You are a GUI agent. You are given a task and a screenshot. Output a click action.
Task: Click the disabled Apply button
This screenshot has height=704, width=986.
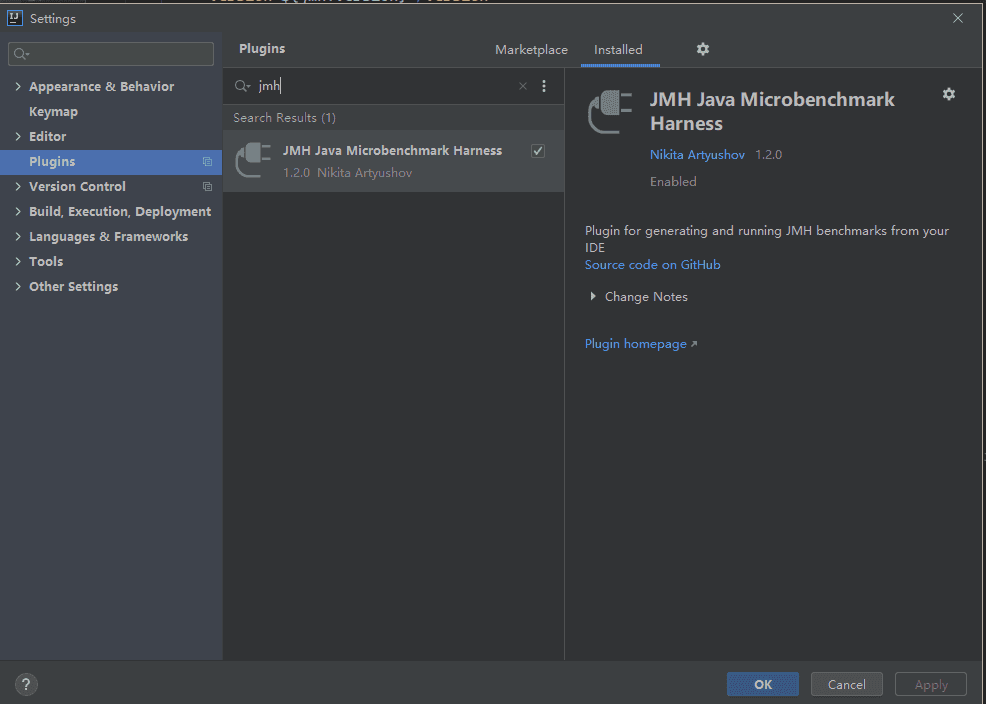pyautogui.click(x=931, y=684)
